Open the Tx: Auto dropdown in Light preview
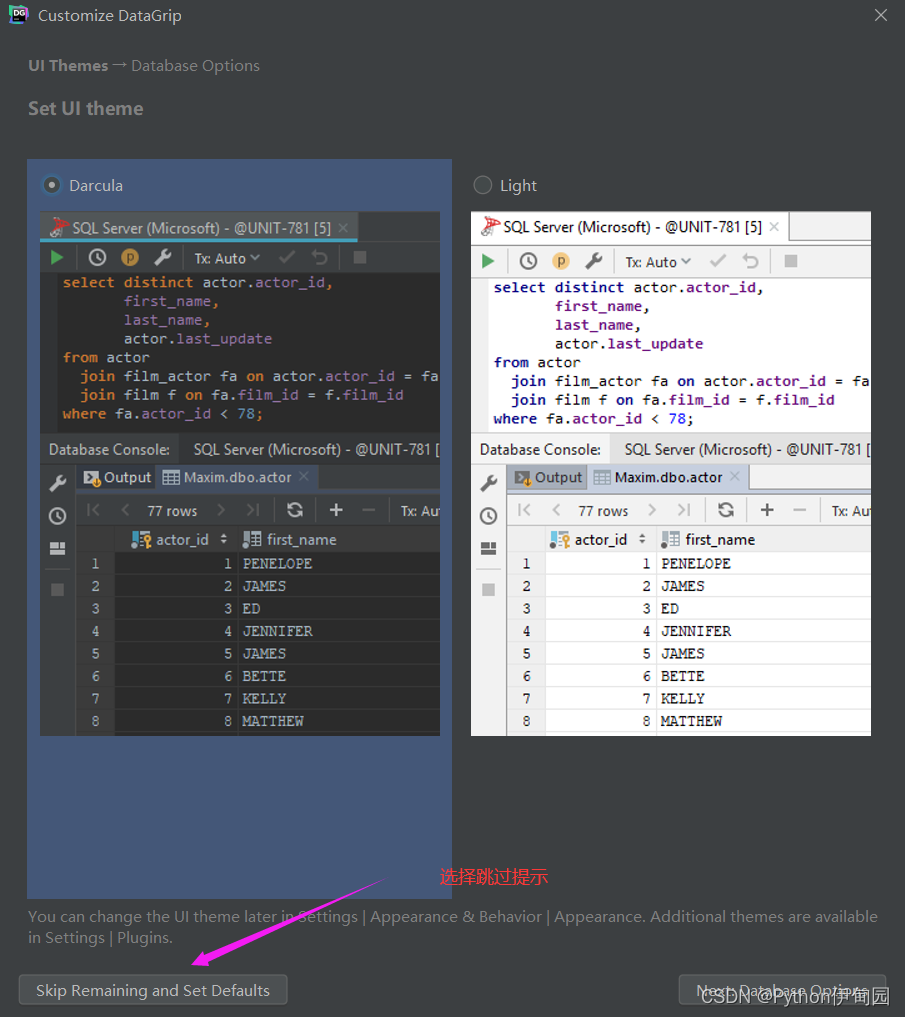 point(658,261)
